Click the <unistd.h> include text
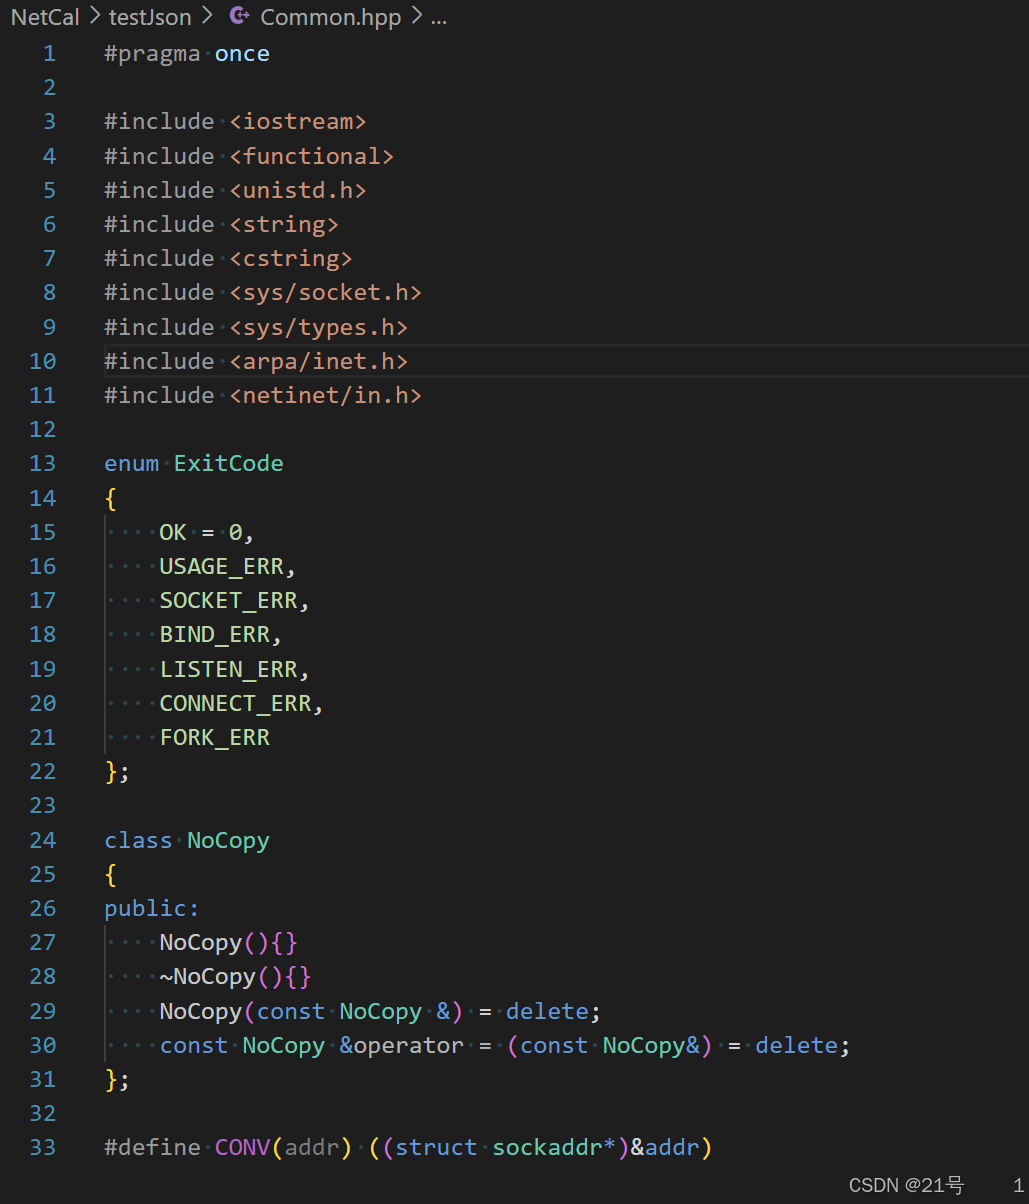This screenshot has width=1029, height=1204. pos(298,190)
